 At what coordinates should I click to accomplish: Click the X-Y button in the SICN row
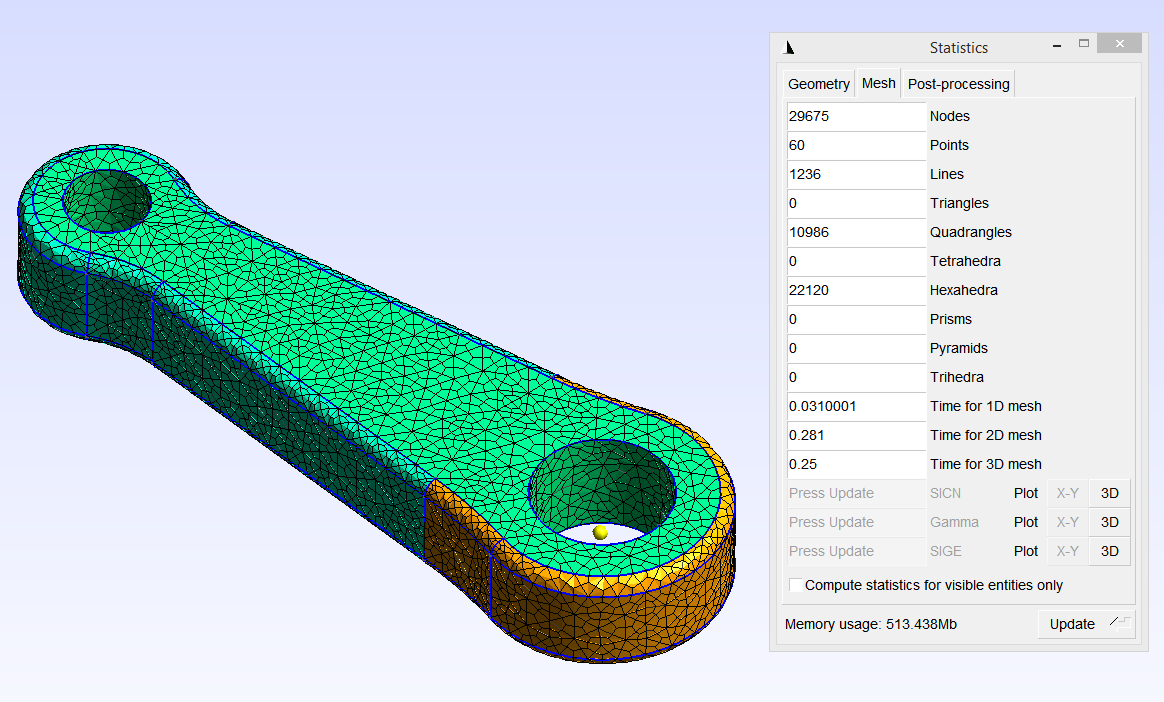1066,493
